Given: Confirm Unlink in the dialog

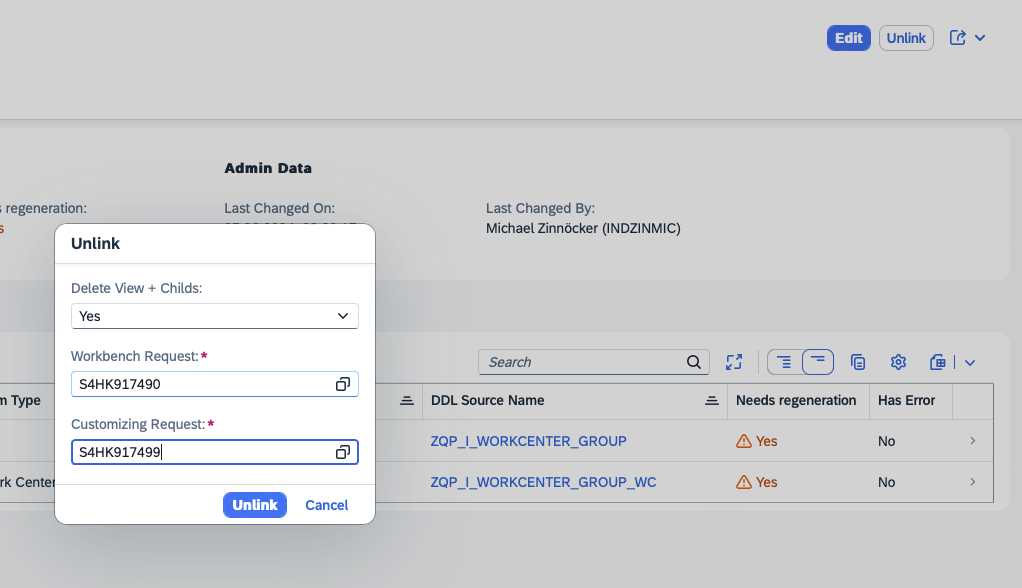Looking at the screenshot, I should [255, 505].
